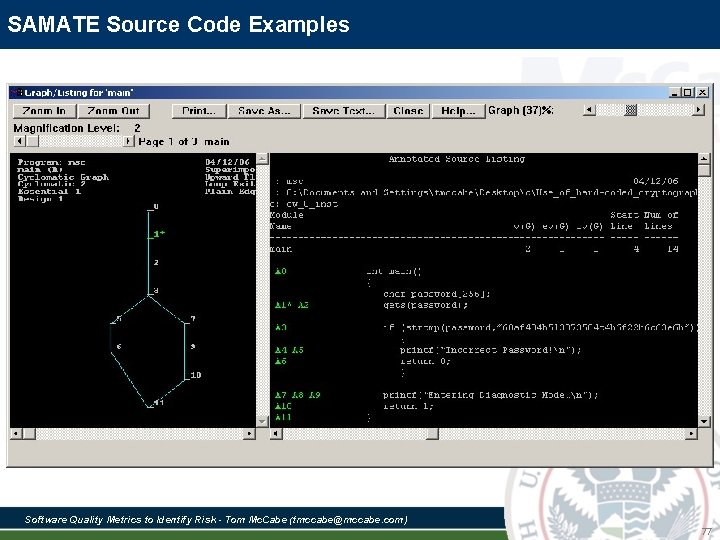The image size is (720, 540).
Task: Select graph node 5
Action: point(119,318)
